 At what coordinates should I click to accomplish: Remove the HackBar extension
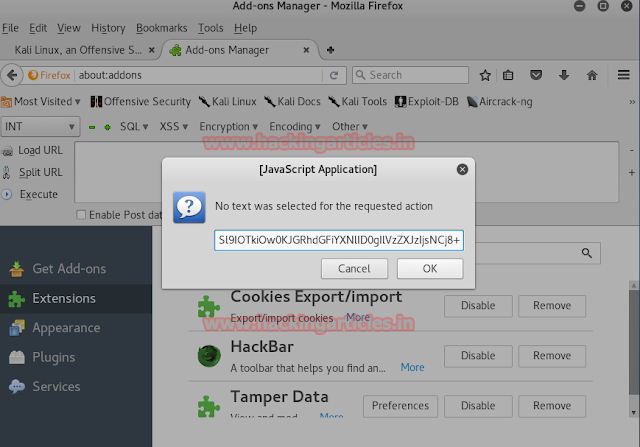coord(552,356)
